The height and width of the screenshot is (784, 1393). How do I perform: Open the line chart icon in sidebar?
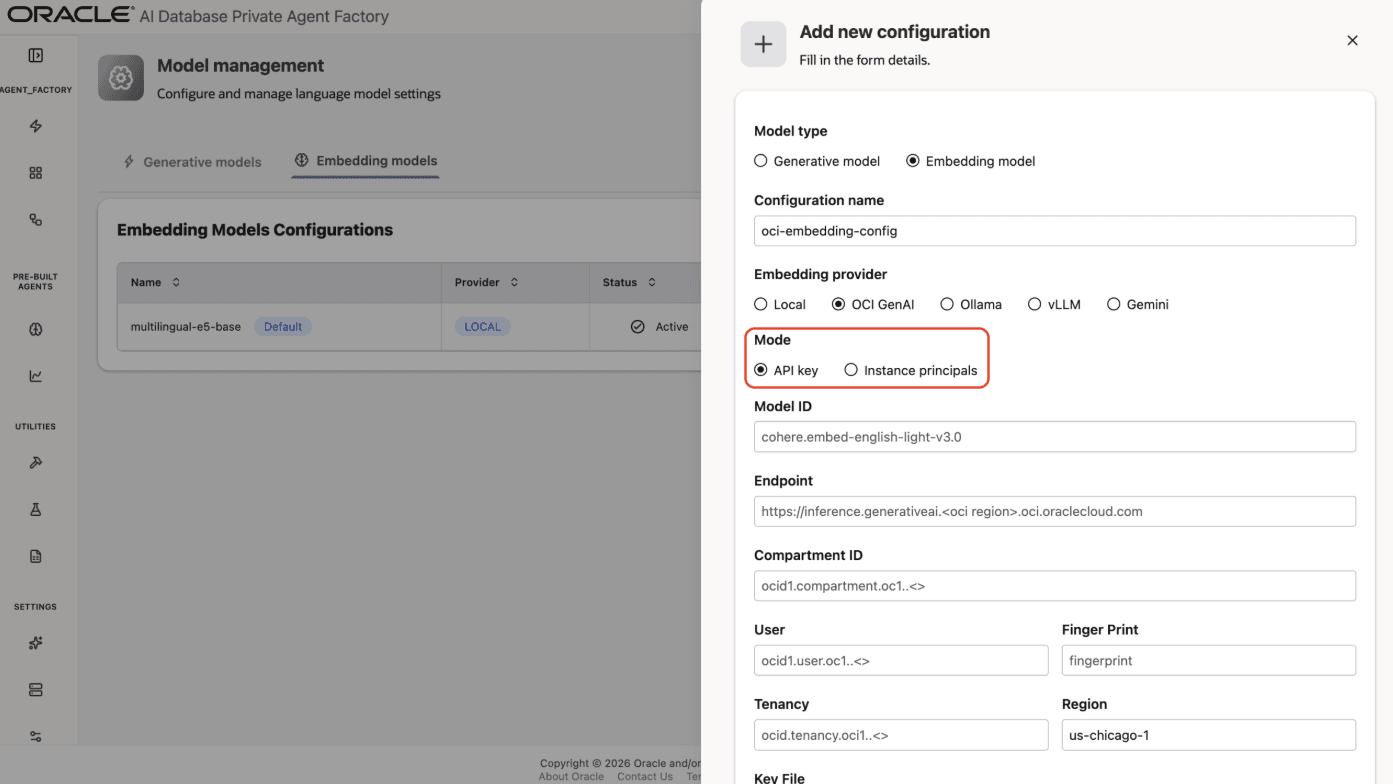(36, 376)
